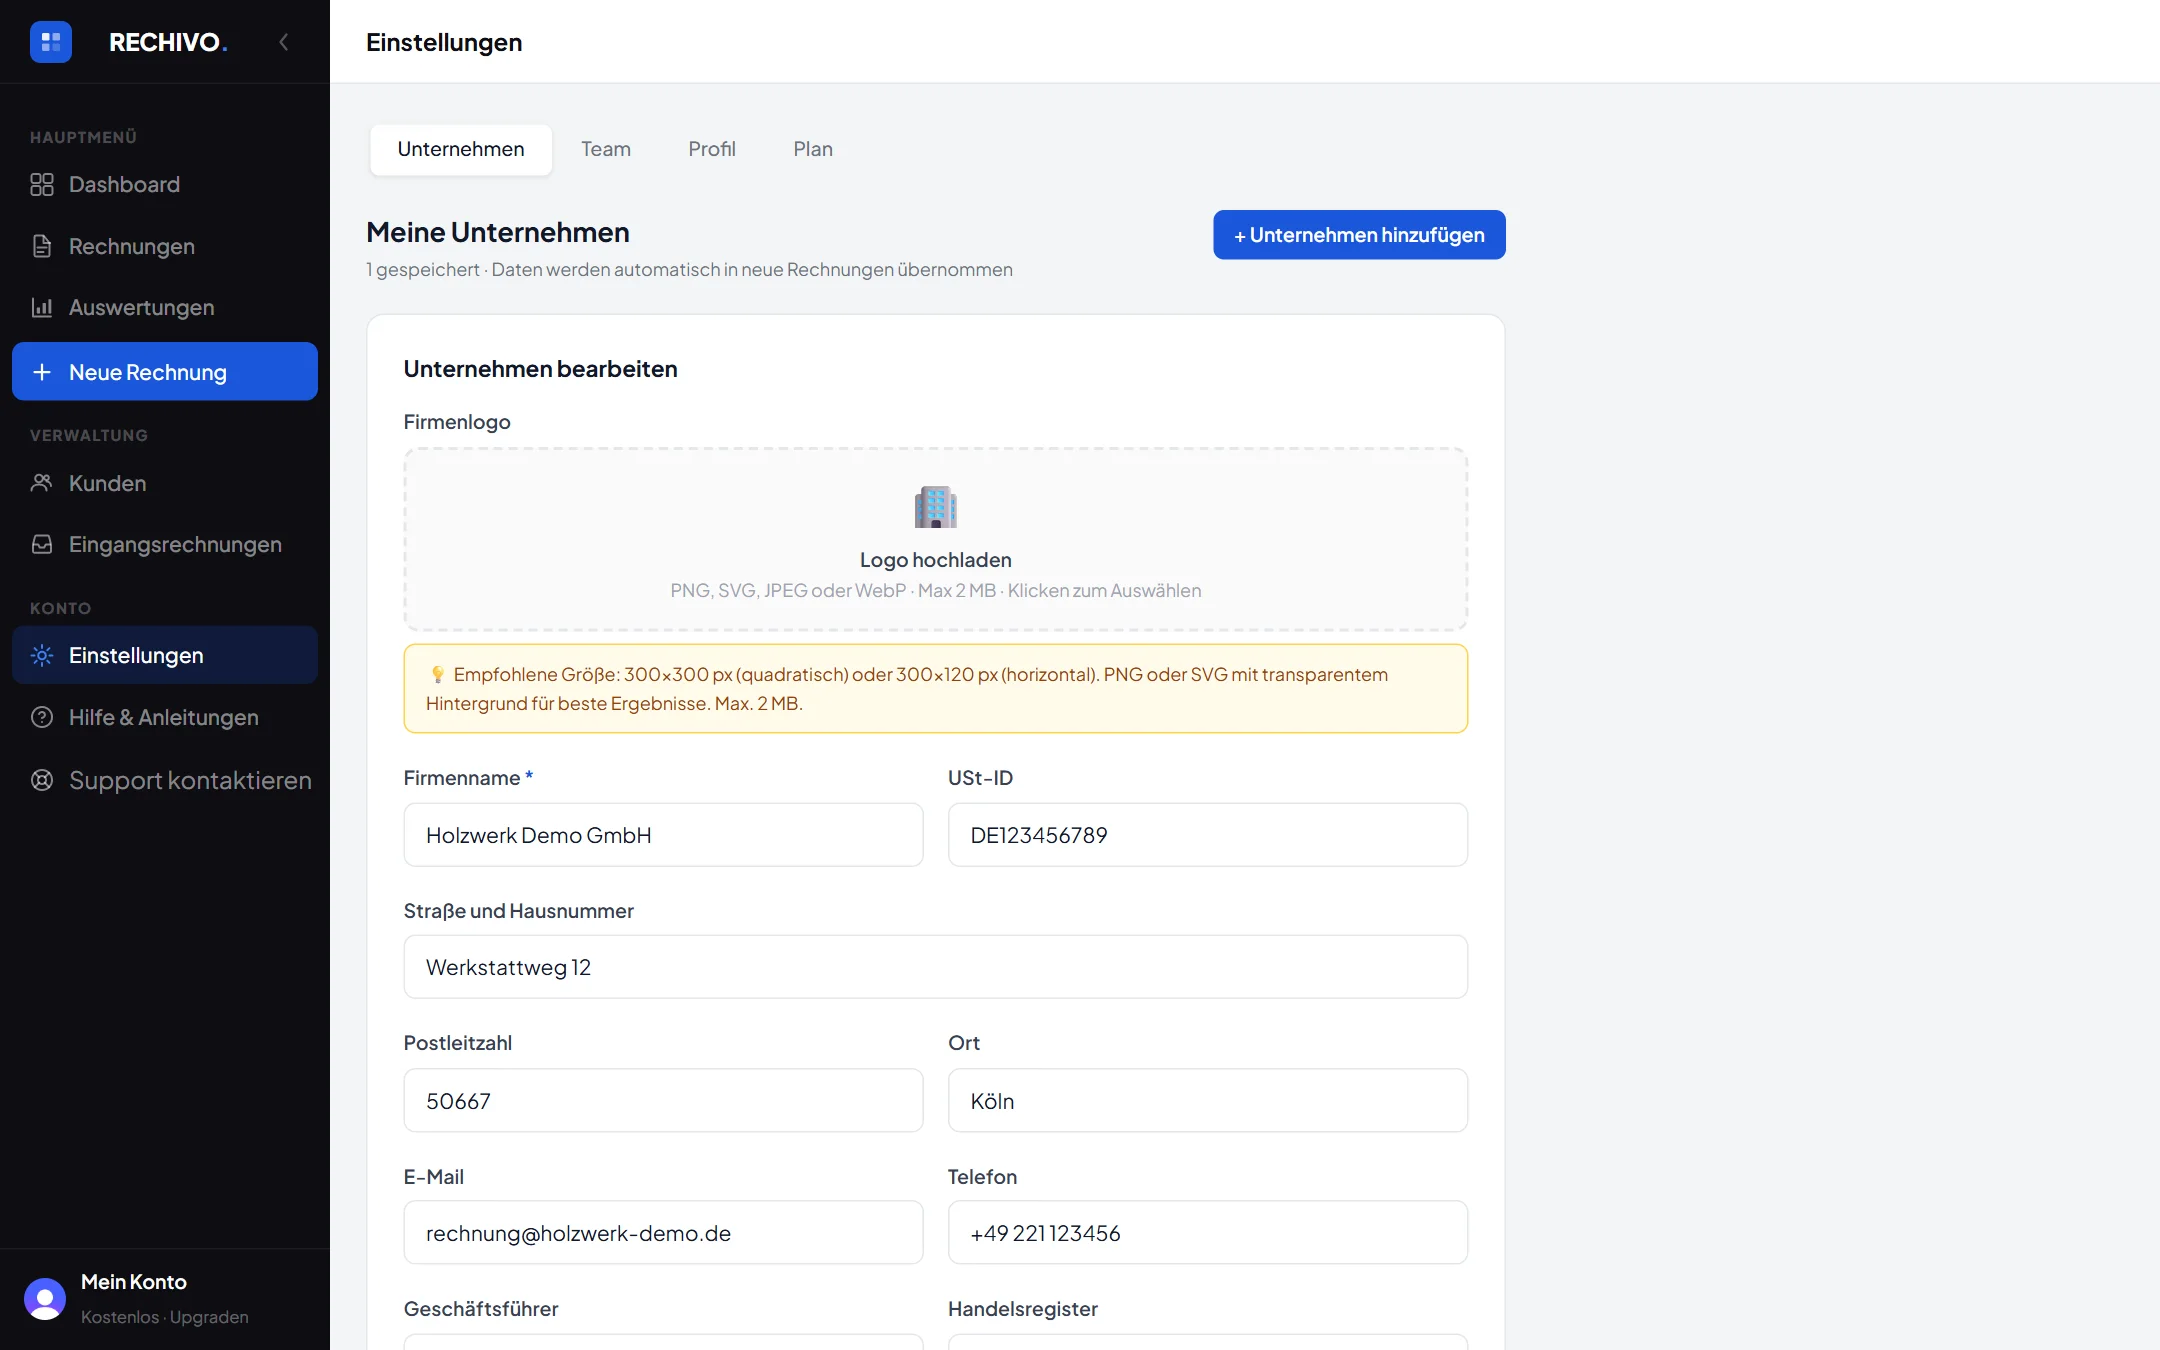Click the Handelsregister label

coord(1023,1309)
